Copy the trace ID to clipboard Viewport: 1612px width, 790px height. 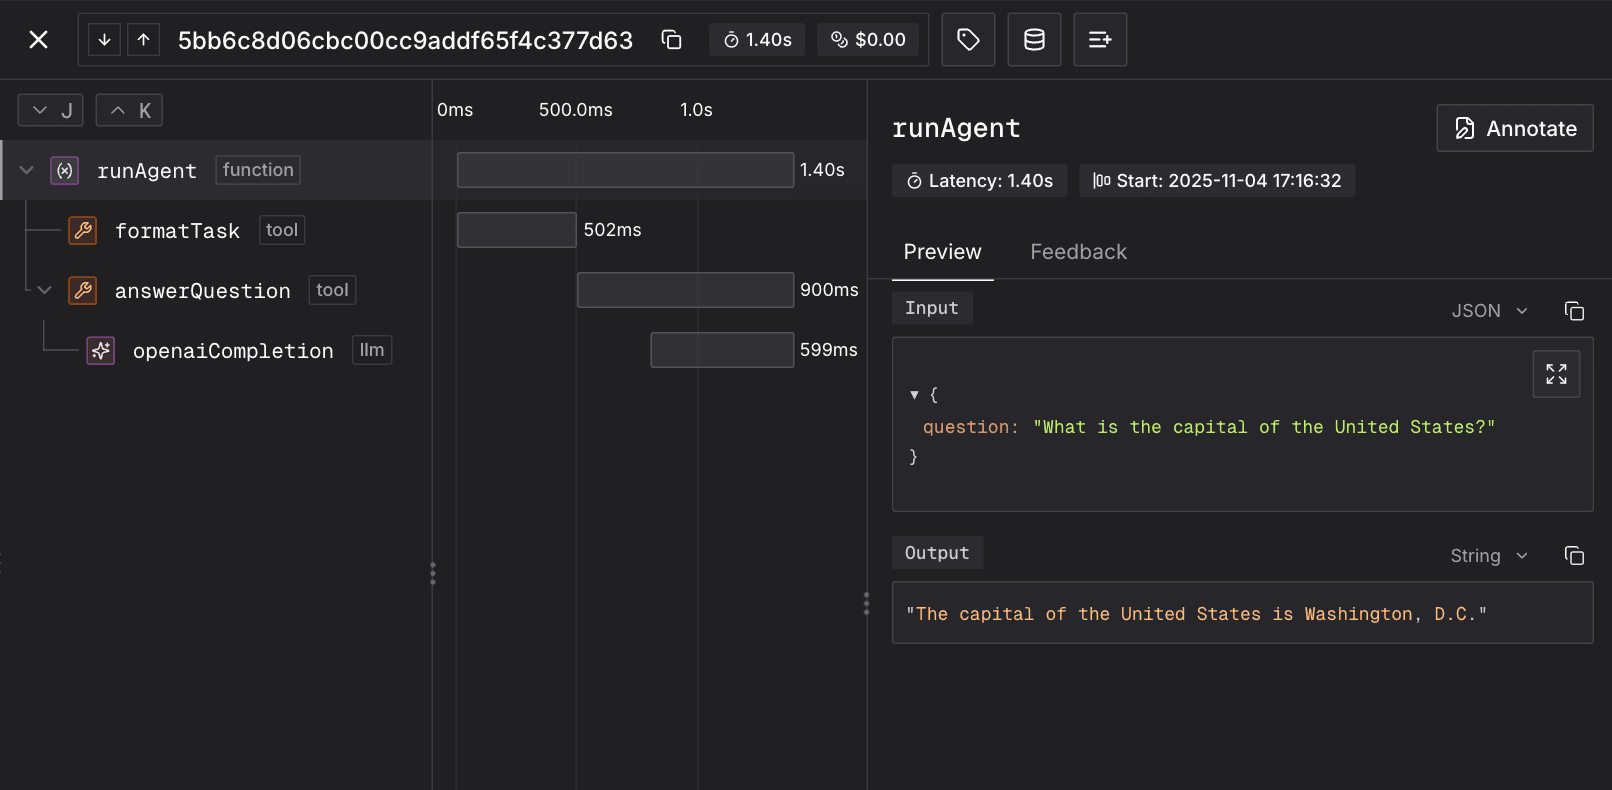coord(671,40)
